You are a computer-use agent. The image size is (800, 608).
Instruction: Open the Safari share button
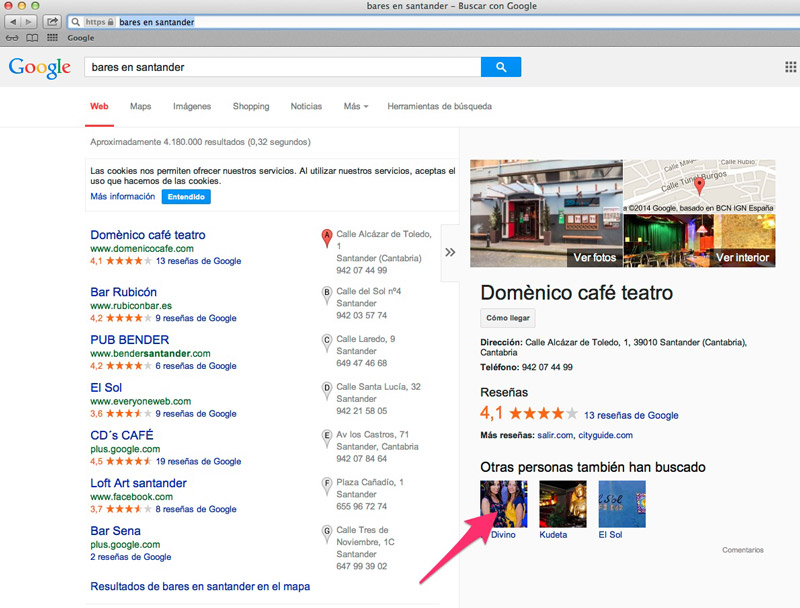52,22
